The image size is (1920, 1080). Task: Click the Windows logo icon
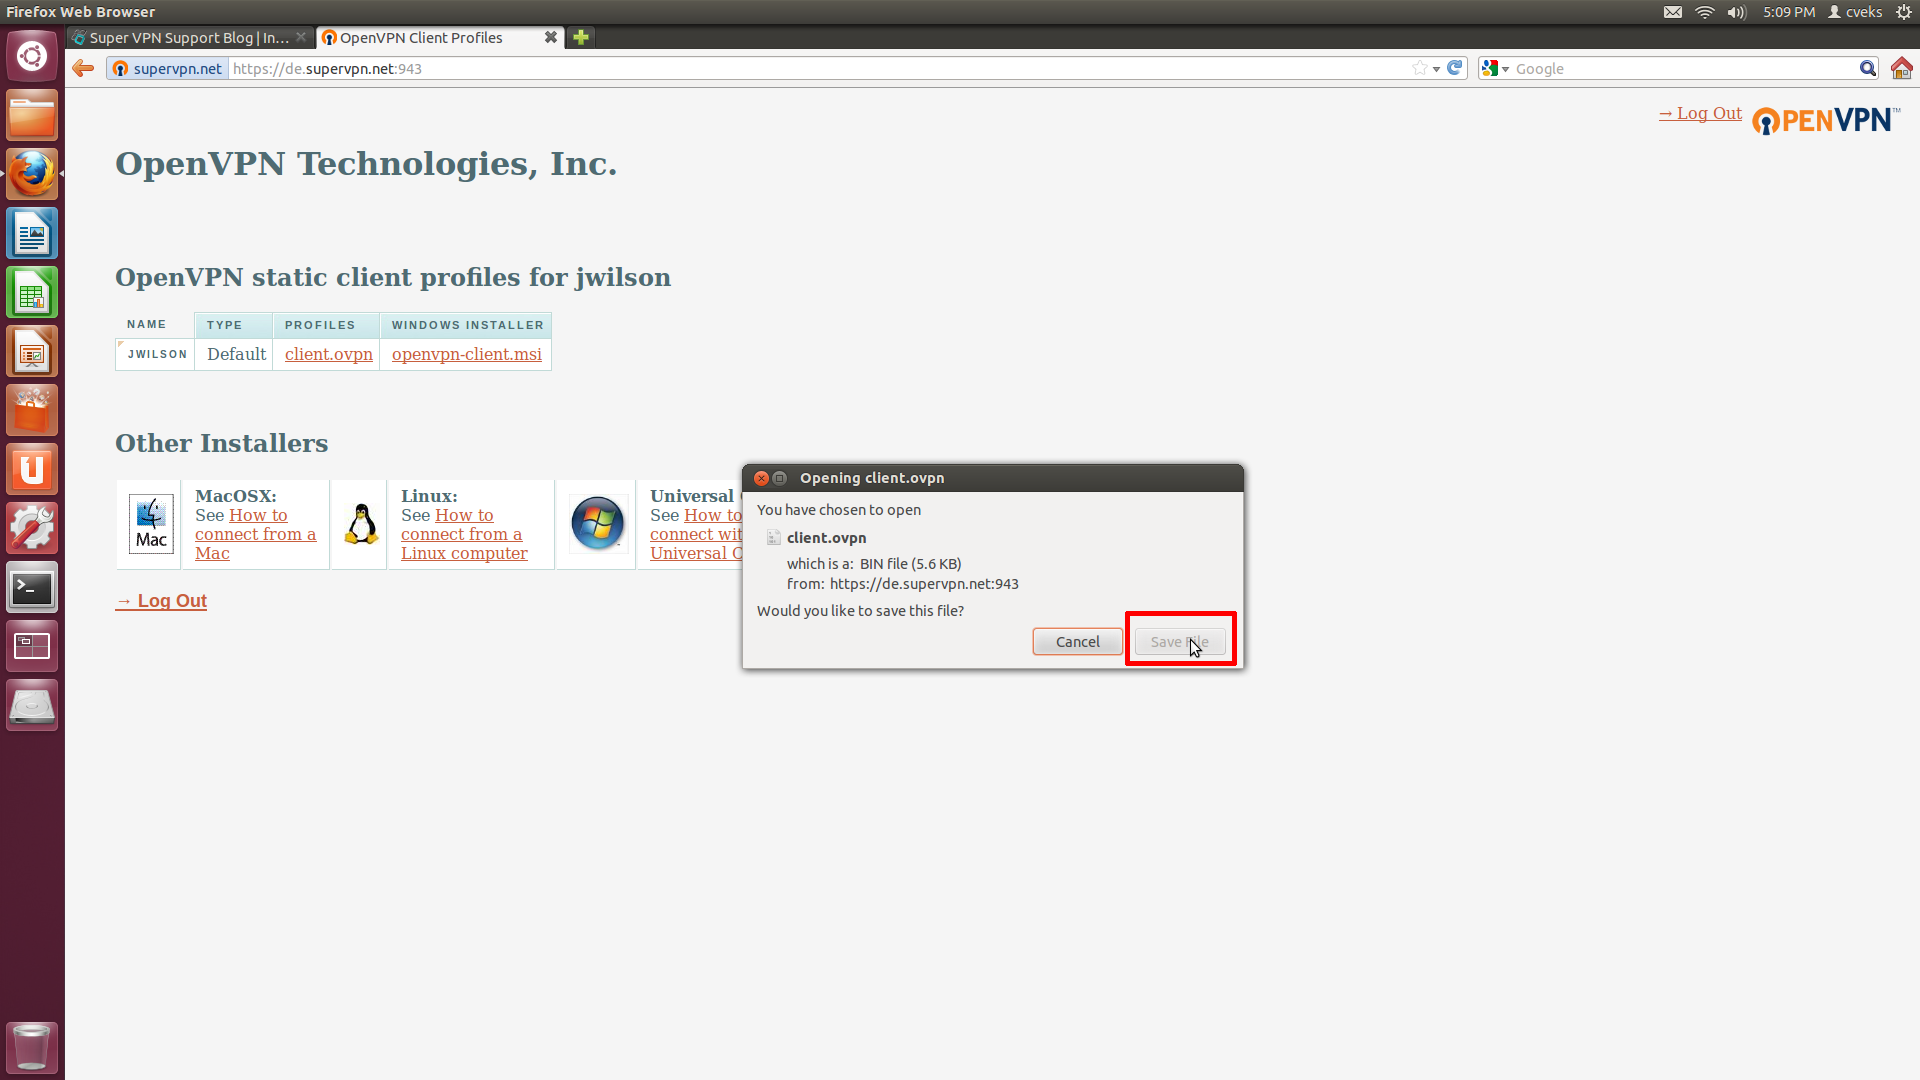(597, 523)
